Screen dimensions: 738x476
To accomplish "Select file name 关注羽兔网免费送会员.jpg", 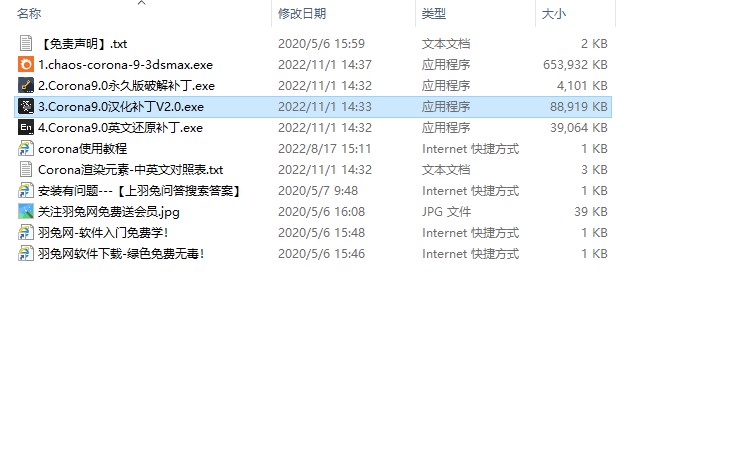I will [x=109, y=212].
